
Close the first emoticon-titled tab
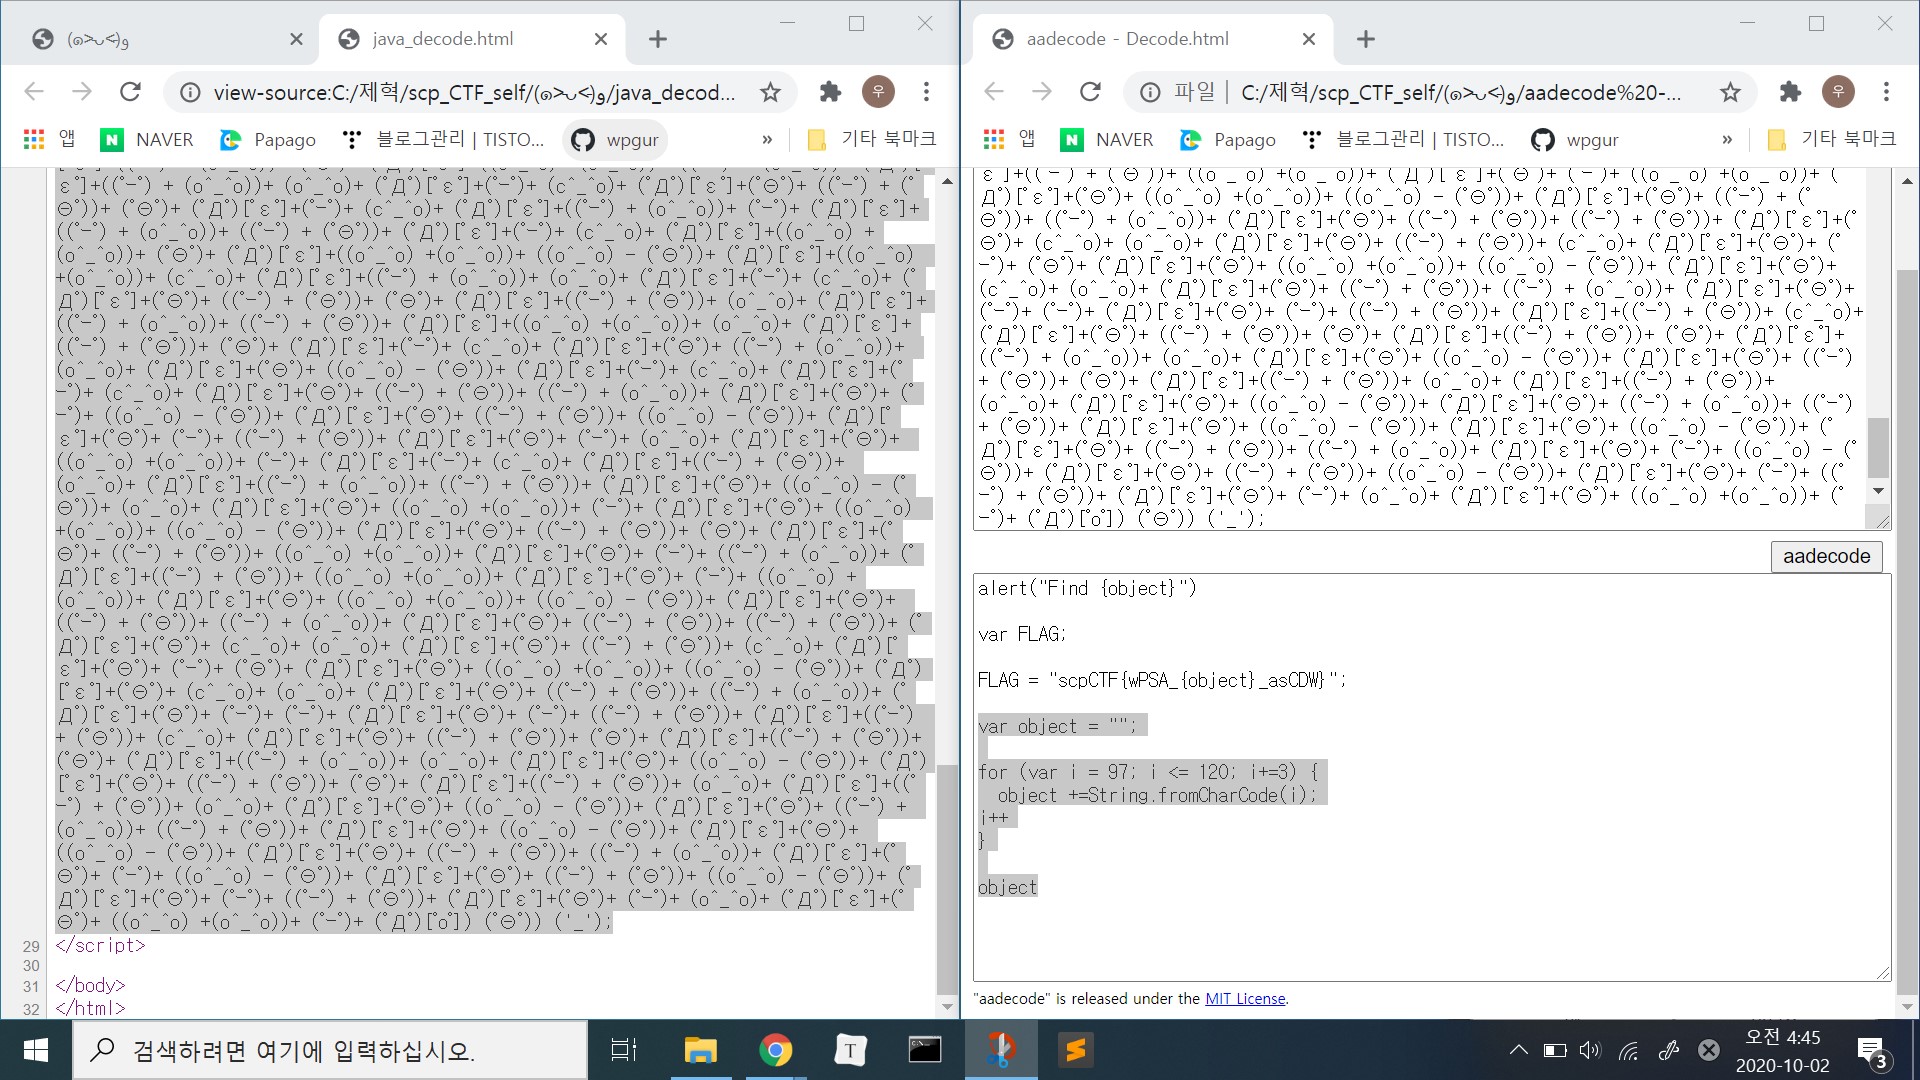(296, 39)
